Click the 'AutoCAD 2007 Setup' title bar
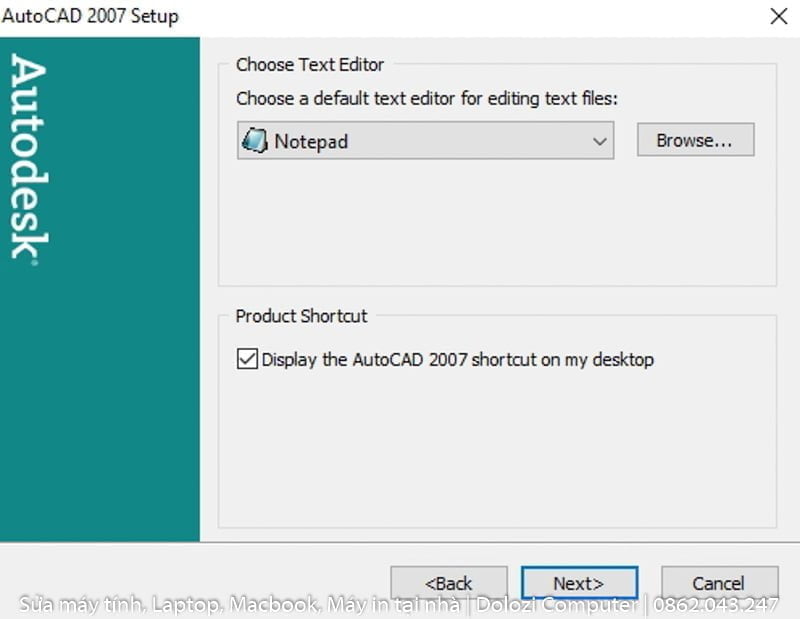The width and height of the screenshot is (800, 619). [90, 16]
